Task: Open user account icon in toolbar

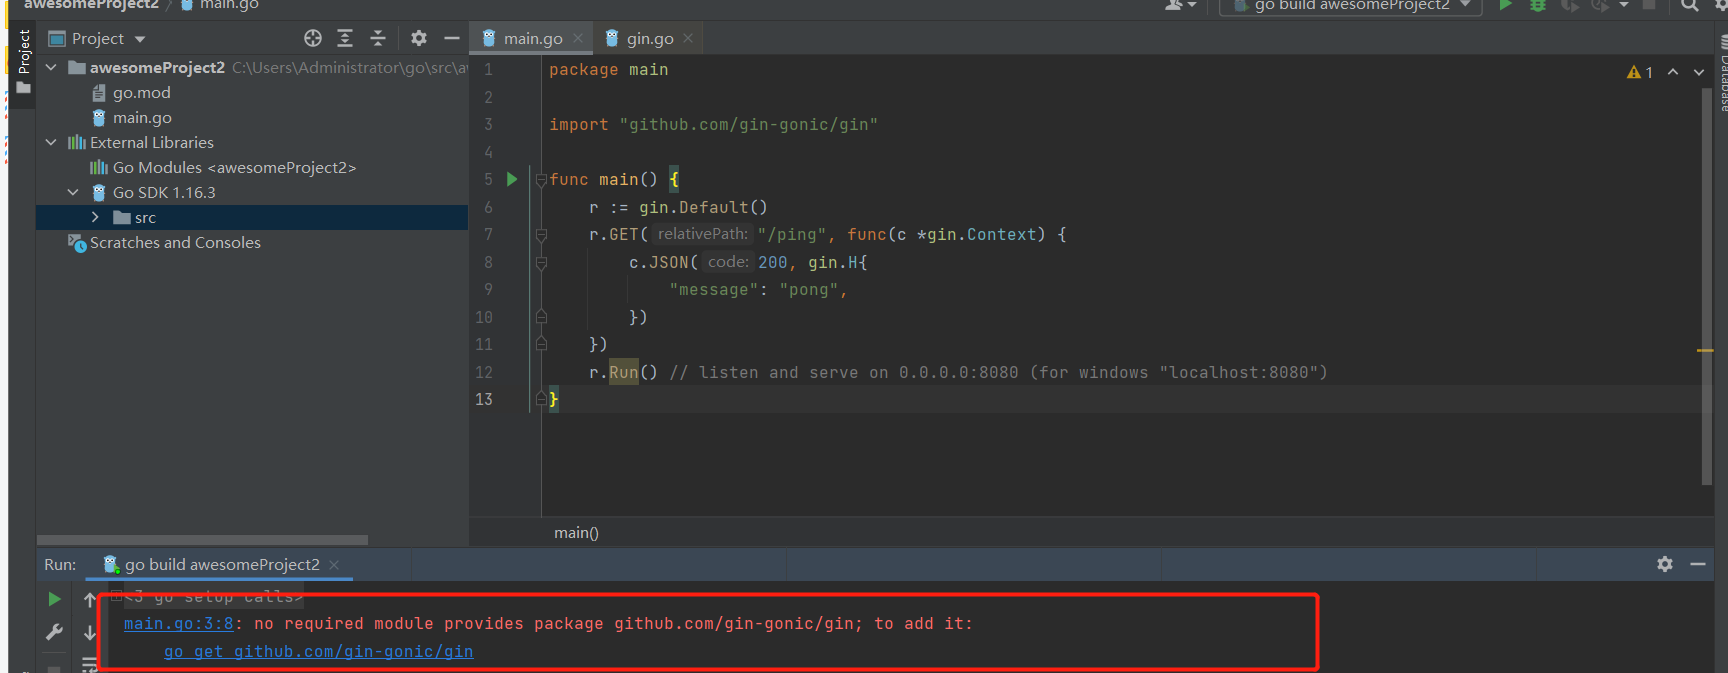Action: click(1180, 5)
